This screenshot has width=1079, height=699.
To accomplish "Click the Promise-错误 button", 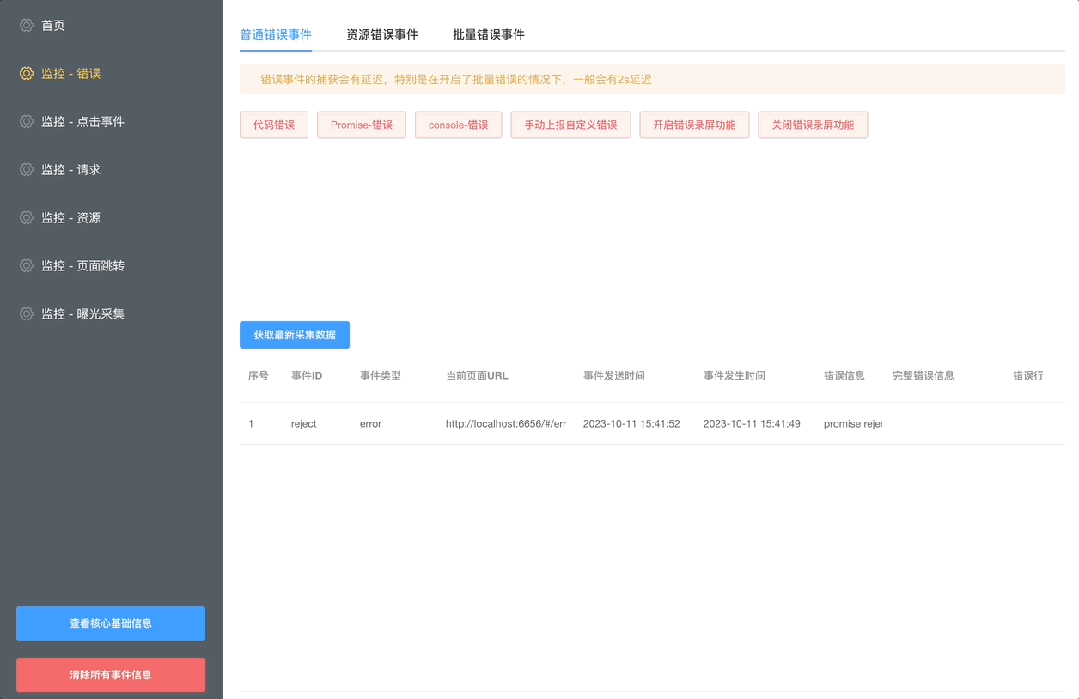I will point(361,124).
